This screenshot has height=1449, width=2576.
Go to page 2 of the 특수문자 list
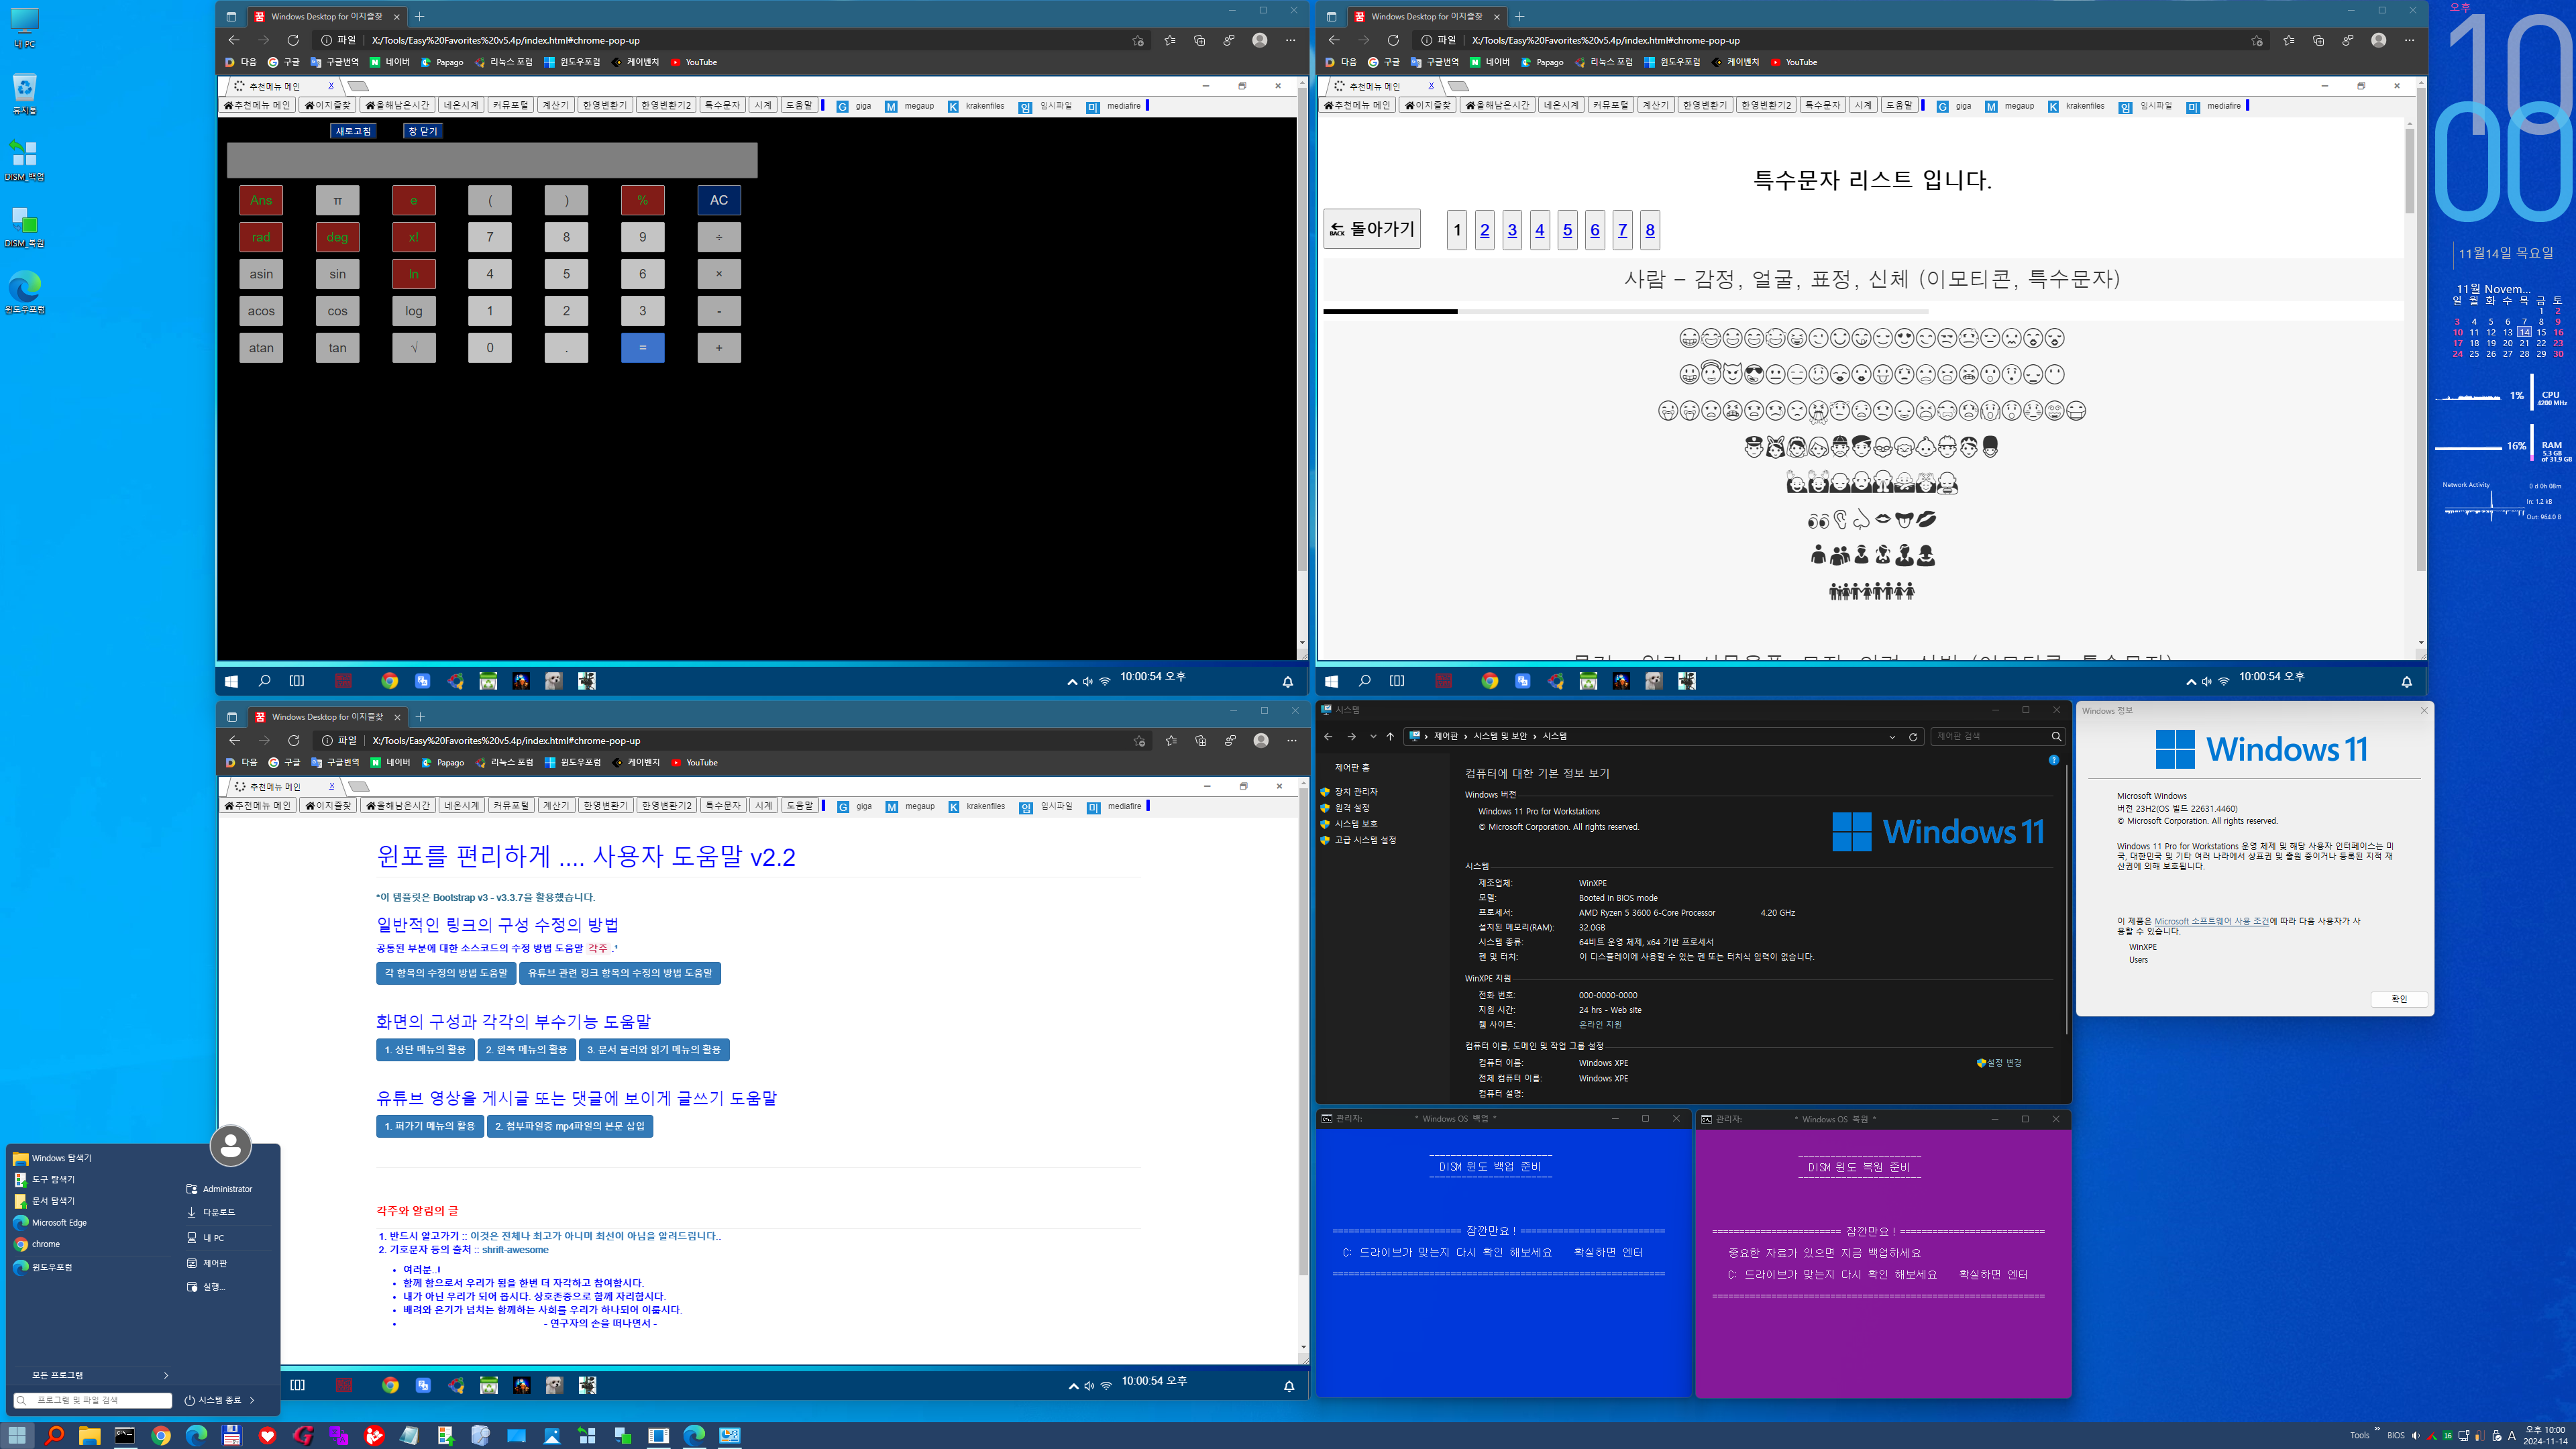click(1484, 230)
